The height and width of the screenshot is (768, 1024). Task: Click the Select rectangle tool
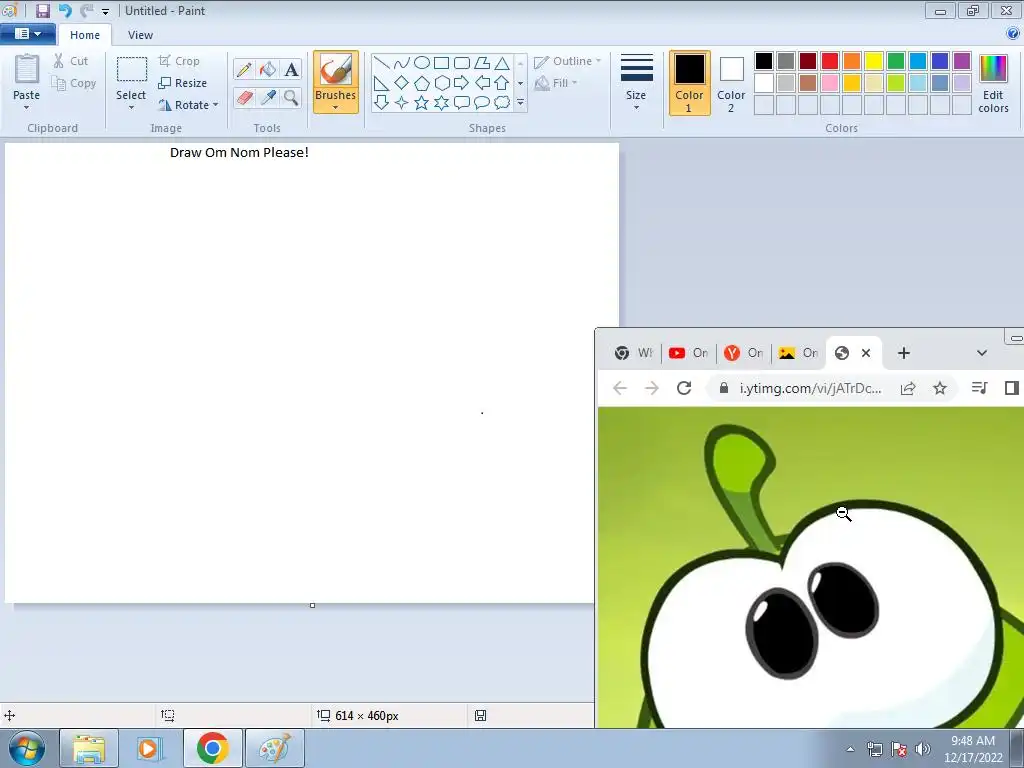pos(132,69)
